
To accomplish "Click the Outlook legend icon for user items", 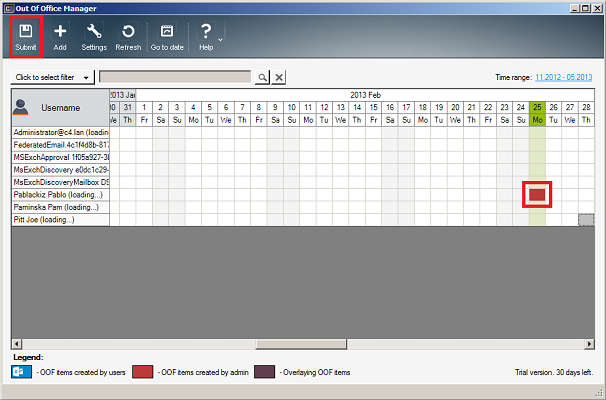I will tap(18, 372).
